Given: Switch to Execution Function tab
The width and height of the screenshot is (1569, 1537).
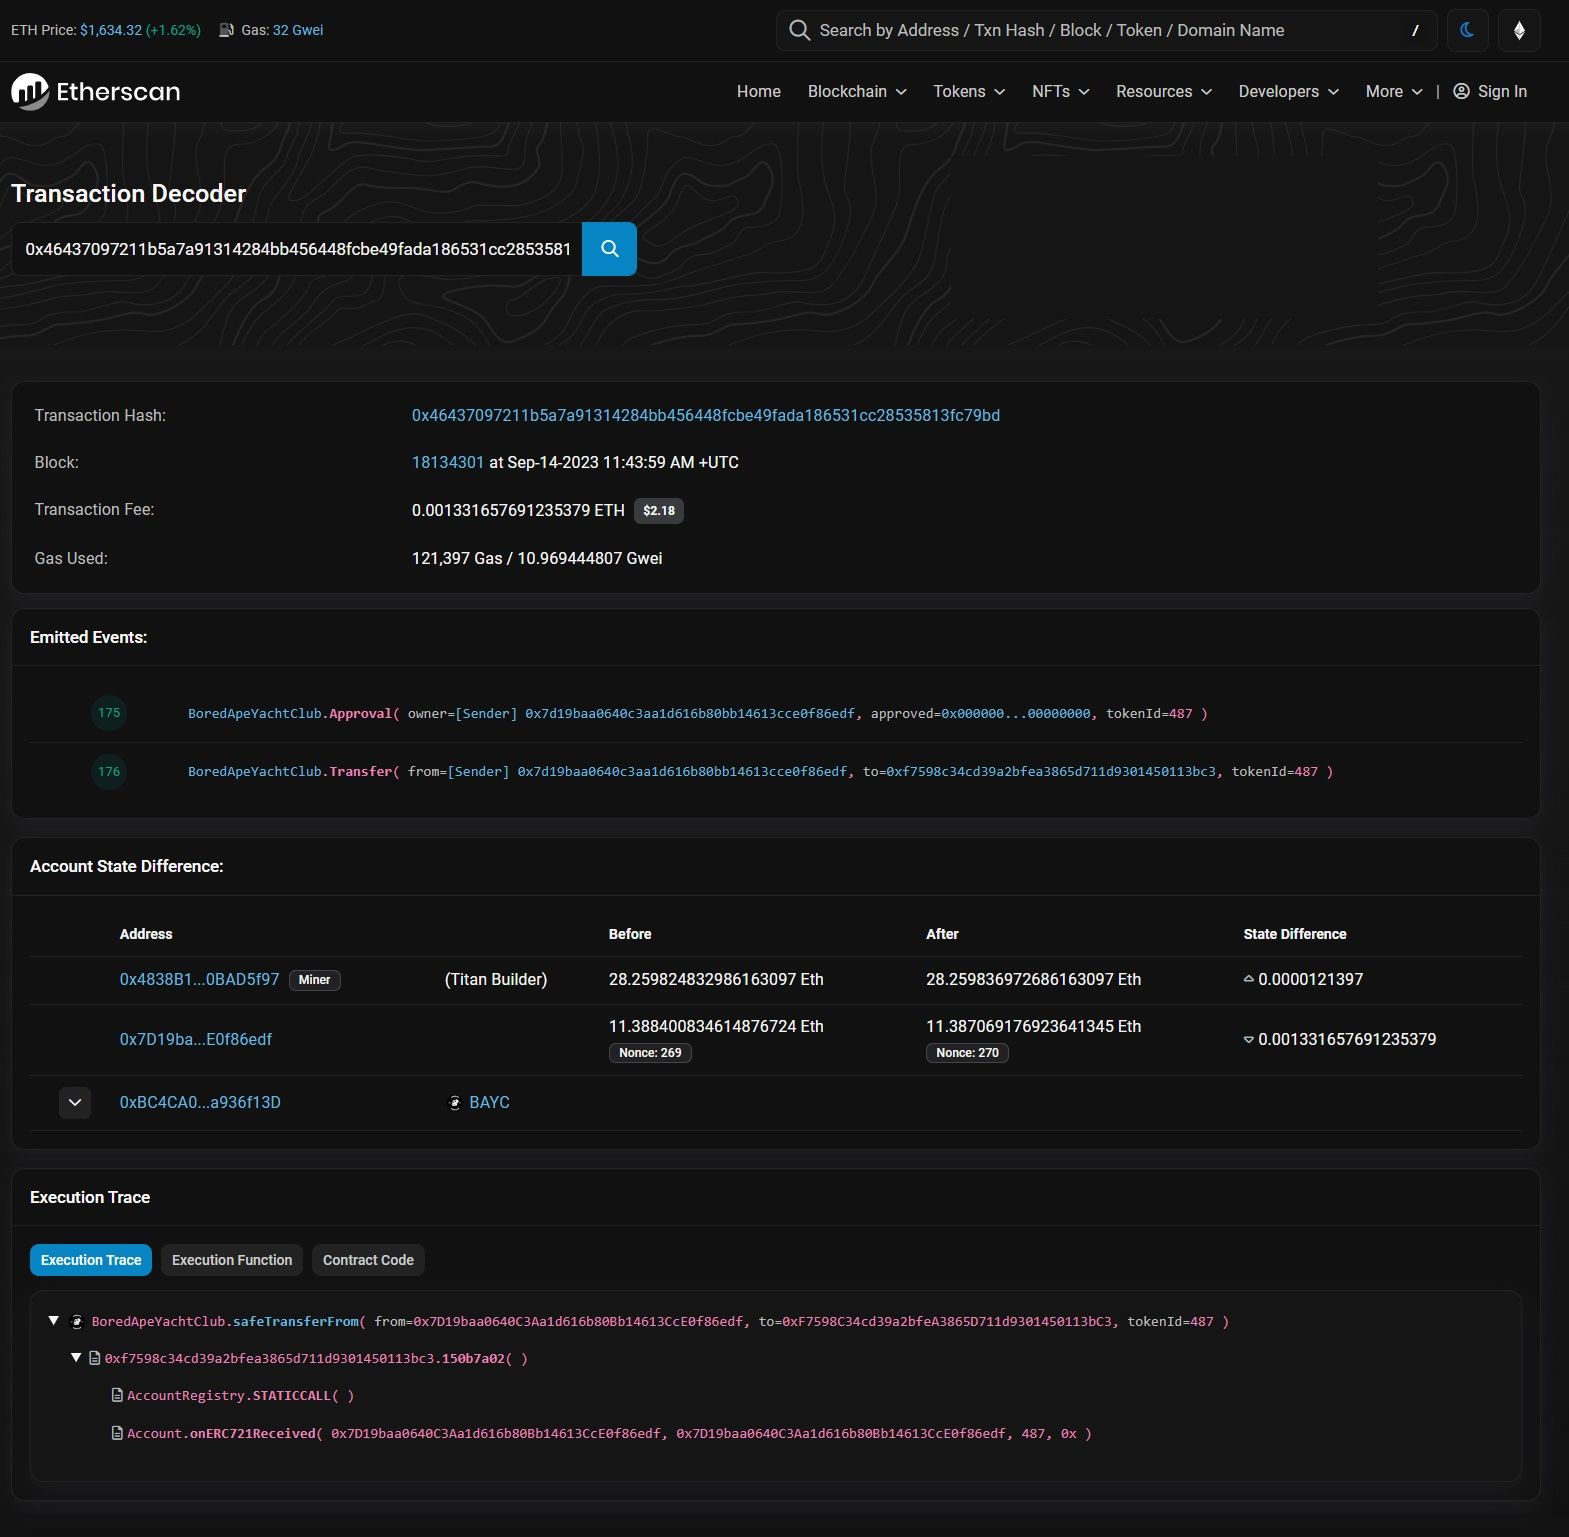Looking at the screenshot, I should pyautogui.click(x=232, y=1260).
